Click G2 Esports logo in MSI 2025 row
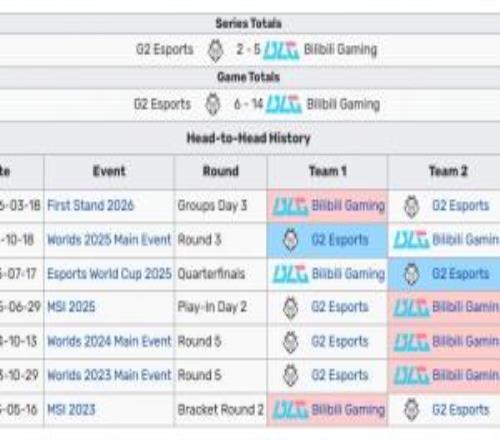This screenshot has width=500, height=440. [290, 307]
